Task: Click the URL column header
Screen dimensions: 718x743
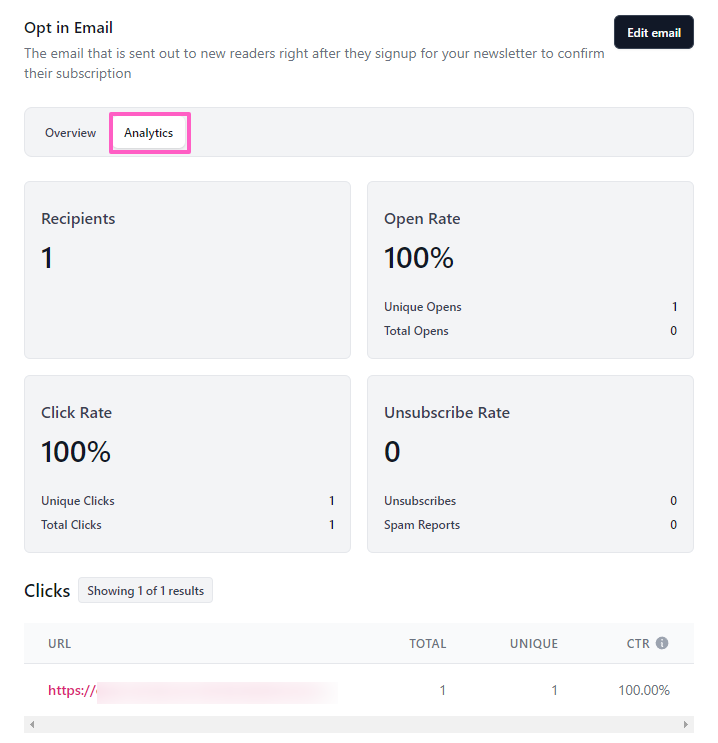Action: click(x=60, y=644)
